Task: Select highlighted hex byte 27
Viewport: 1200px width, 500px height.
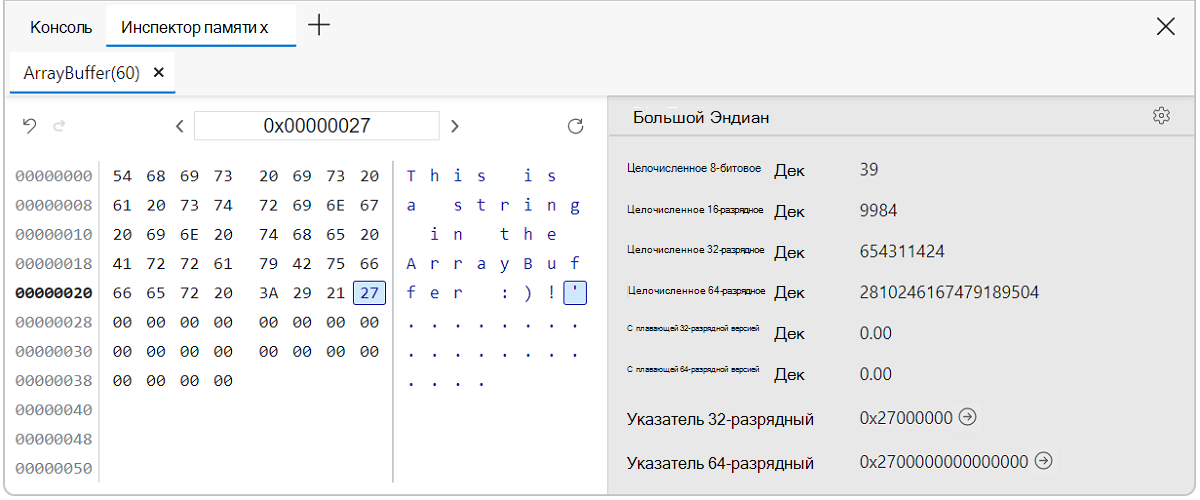Action: click(x=370, y=293)
